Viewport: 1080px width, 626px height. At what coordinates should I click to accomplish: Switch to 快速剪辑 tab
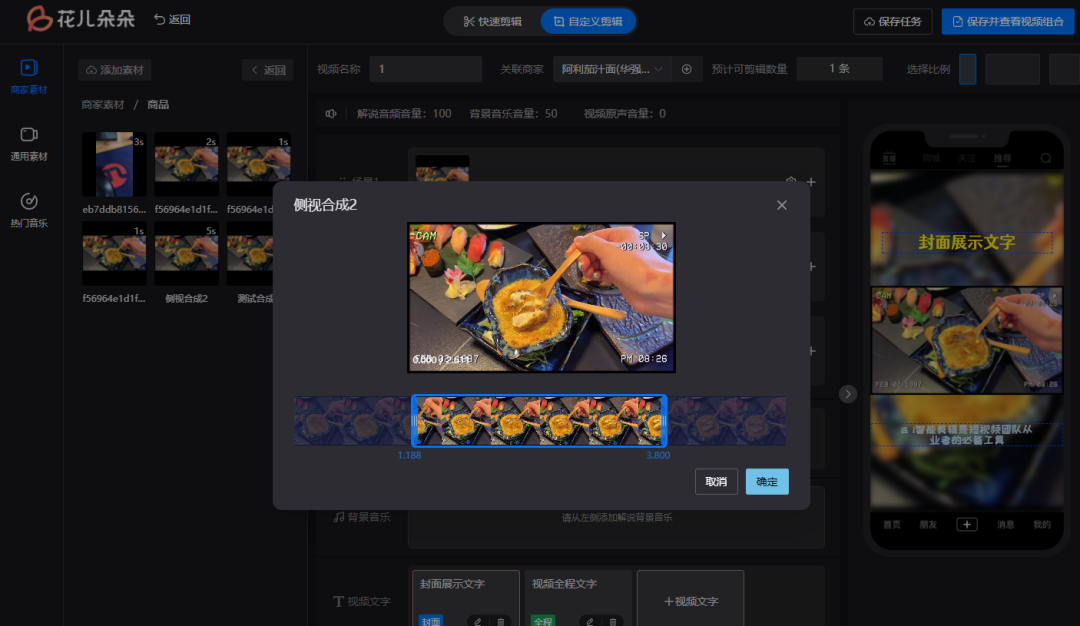click(492, 21)
